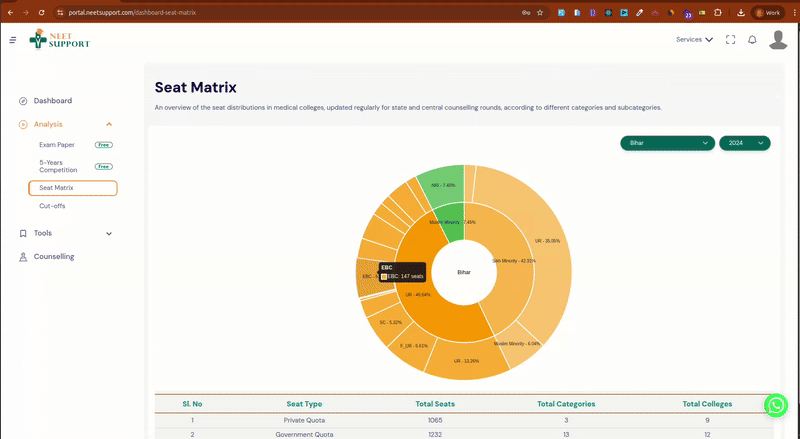
Task: Open 5-Years Competition link
Action: click(x=57, y=166)
